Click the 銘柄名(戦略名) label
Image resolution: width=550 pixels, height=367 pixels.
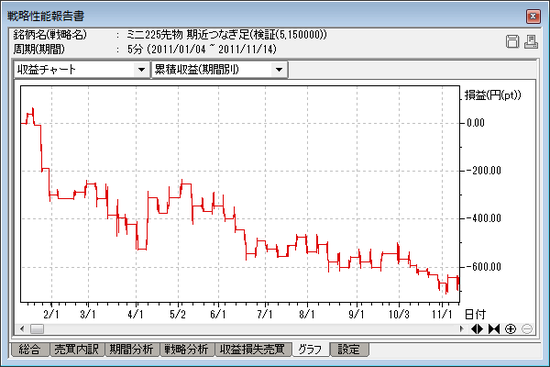[x=50, y=35]
